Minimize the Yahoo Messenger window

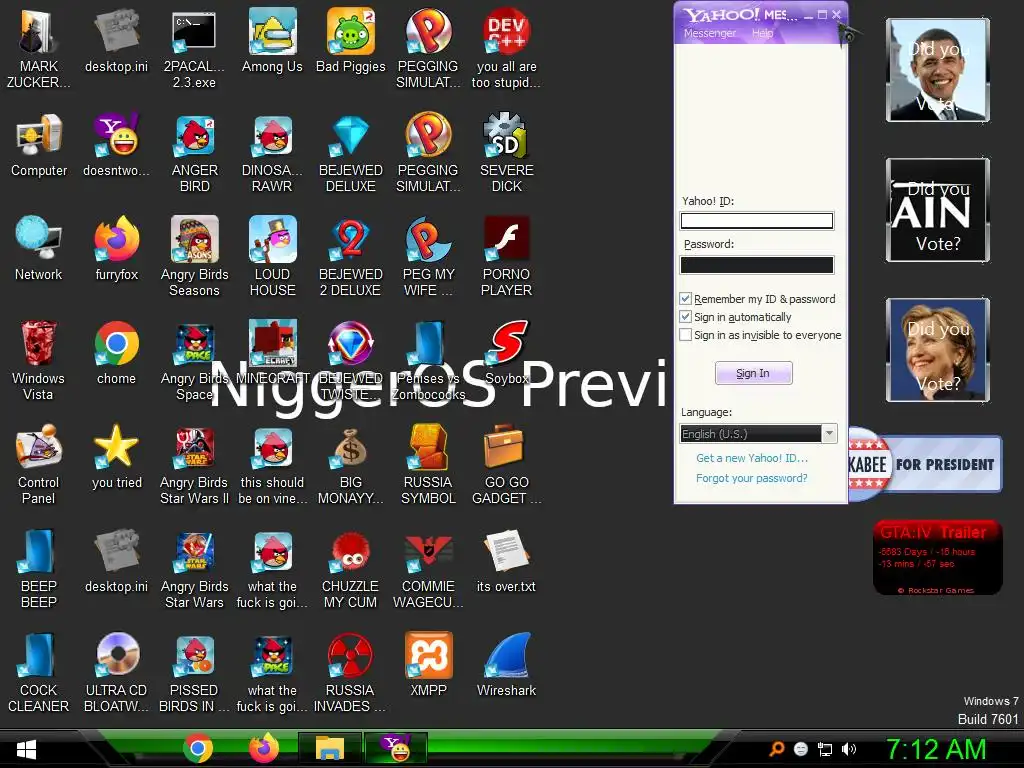pyautogui.click(x=808, y=15)
